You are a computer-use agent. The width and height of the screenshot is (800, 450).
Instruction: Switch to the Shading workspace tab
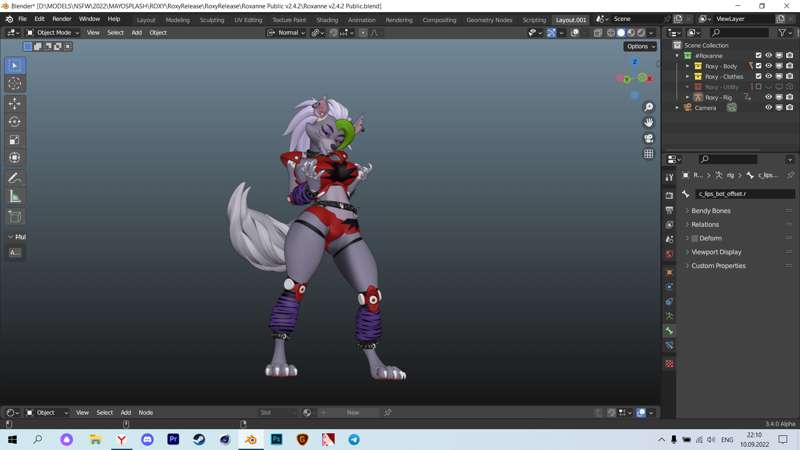pyautogui.click(x=327, y=20)
